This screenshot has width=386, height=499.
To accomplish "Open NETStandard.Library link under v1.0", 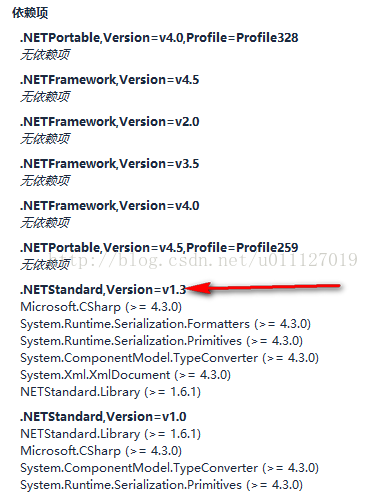I will point(80,434).
